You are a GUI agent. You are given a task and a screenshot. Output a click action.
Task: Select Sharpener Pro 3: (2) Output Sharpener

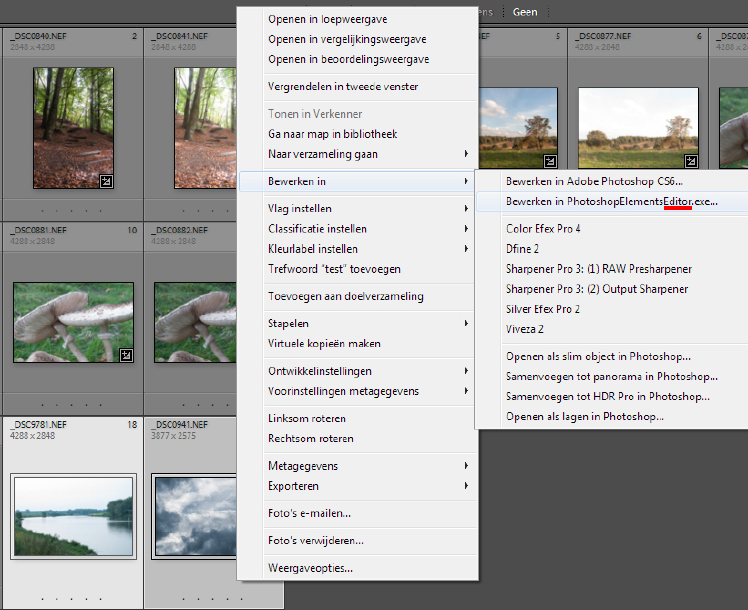point(613,289)
